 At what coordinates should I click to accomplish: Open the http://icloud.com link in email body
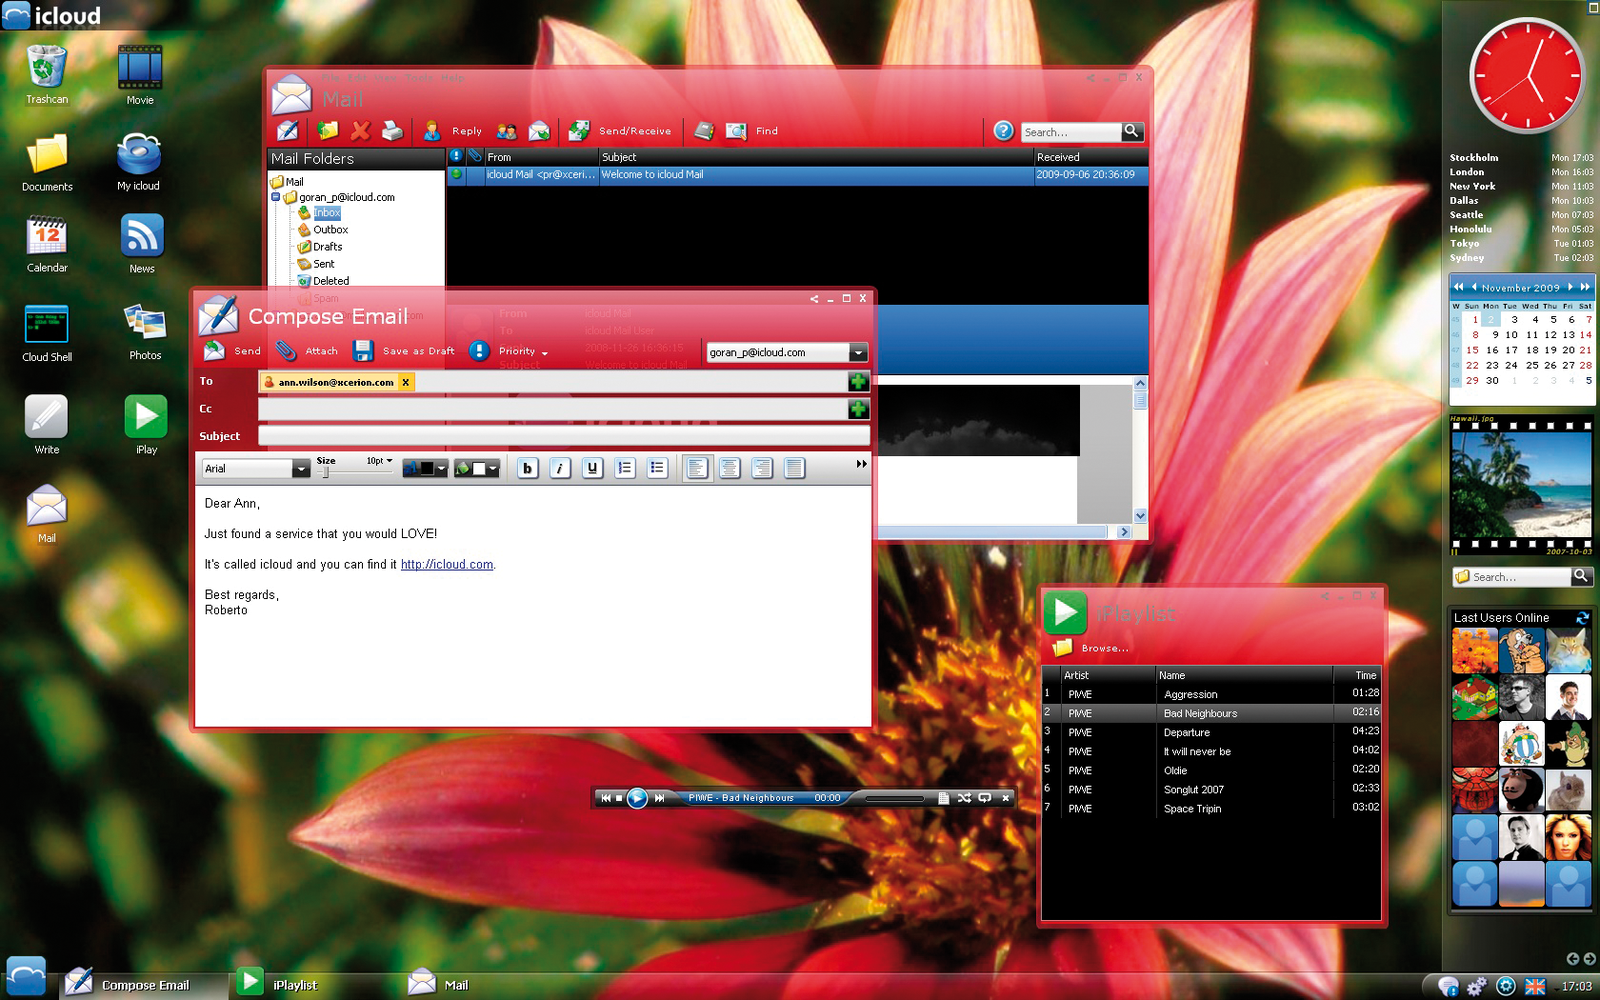(x=447, y=565)
